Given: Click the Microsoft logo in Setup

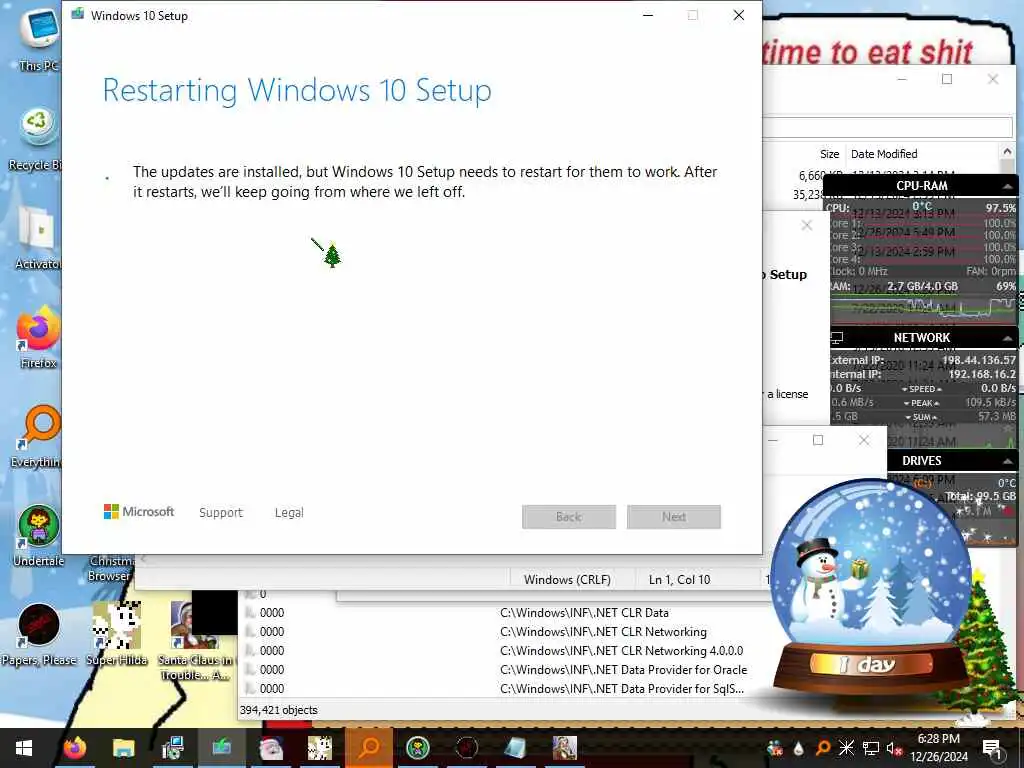Looking at the screenshot, I should pyautogui.click(x=138, y=511).
